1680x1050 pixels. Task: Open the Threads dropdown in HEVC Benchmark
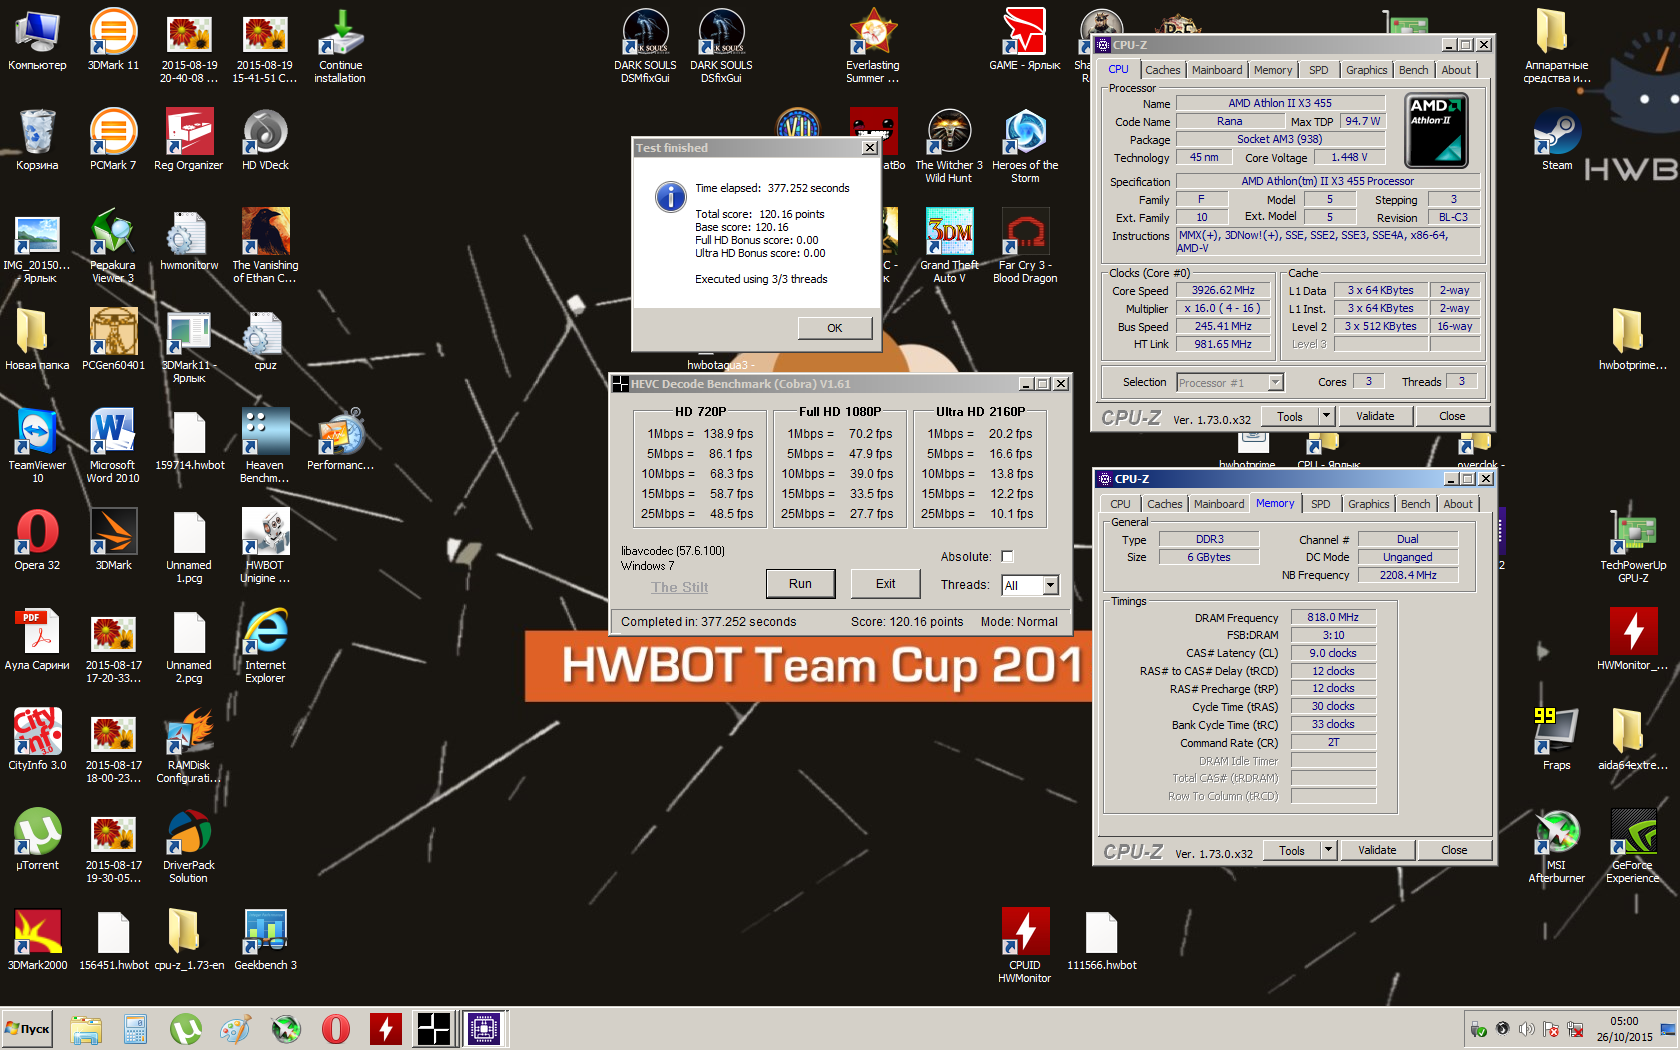(1050, 585)
